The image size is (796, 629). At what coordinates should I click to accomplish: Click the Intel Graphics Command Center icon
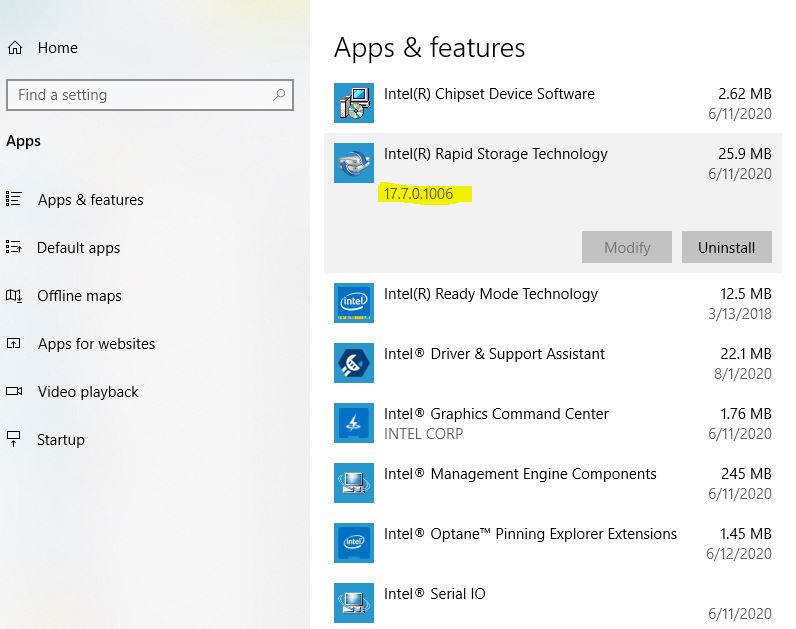coord(354,423)
